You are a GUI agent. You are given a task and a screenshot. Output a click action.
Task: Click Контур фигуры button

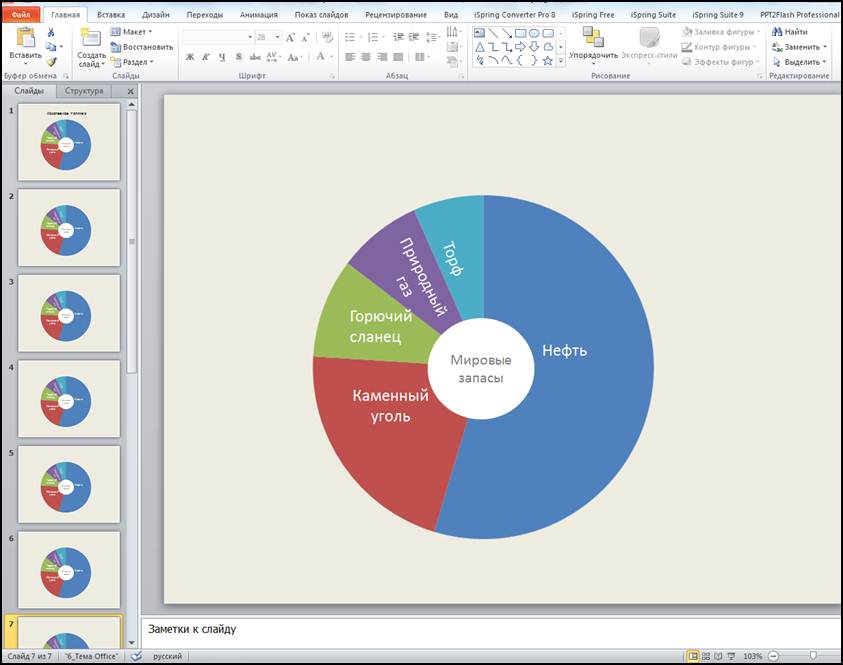click(x=719, y=47)
